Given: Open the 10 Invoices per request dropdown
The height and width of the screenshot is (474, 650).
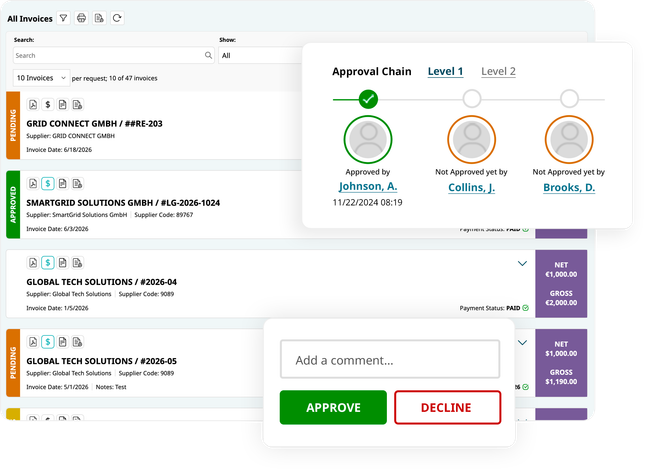Looking at the screenshot, I should tap(41, 78).
